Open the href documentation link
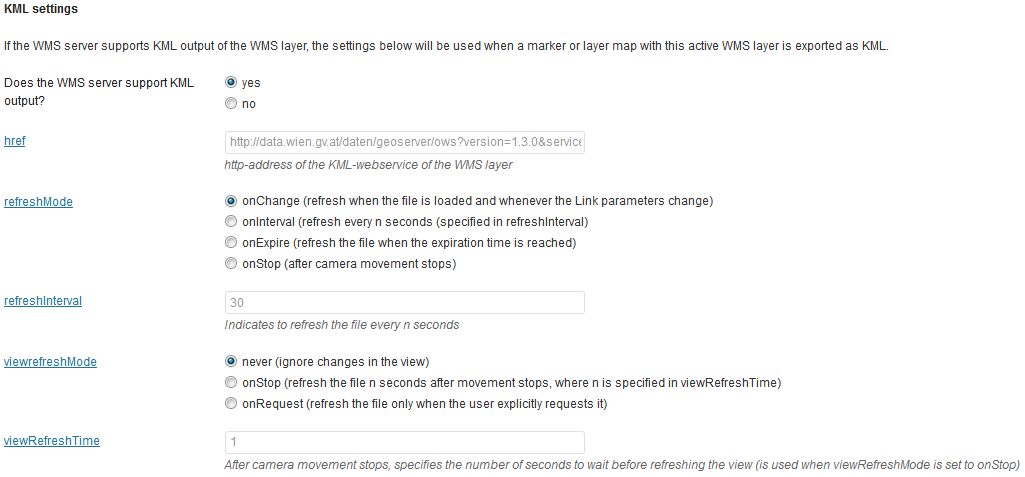Viewport: 1025px width, 477px height. [14, 140]
